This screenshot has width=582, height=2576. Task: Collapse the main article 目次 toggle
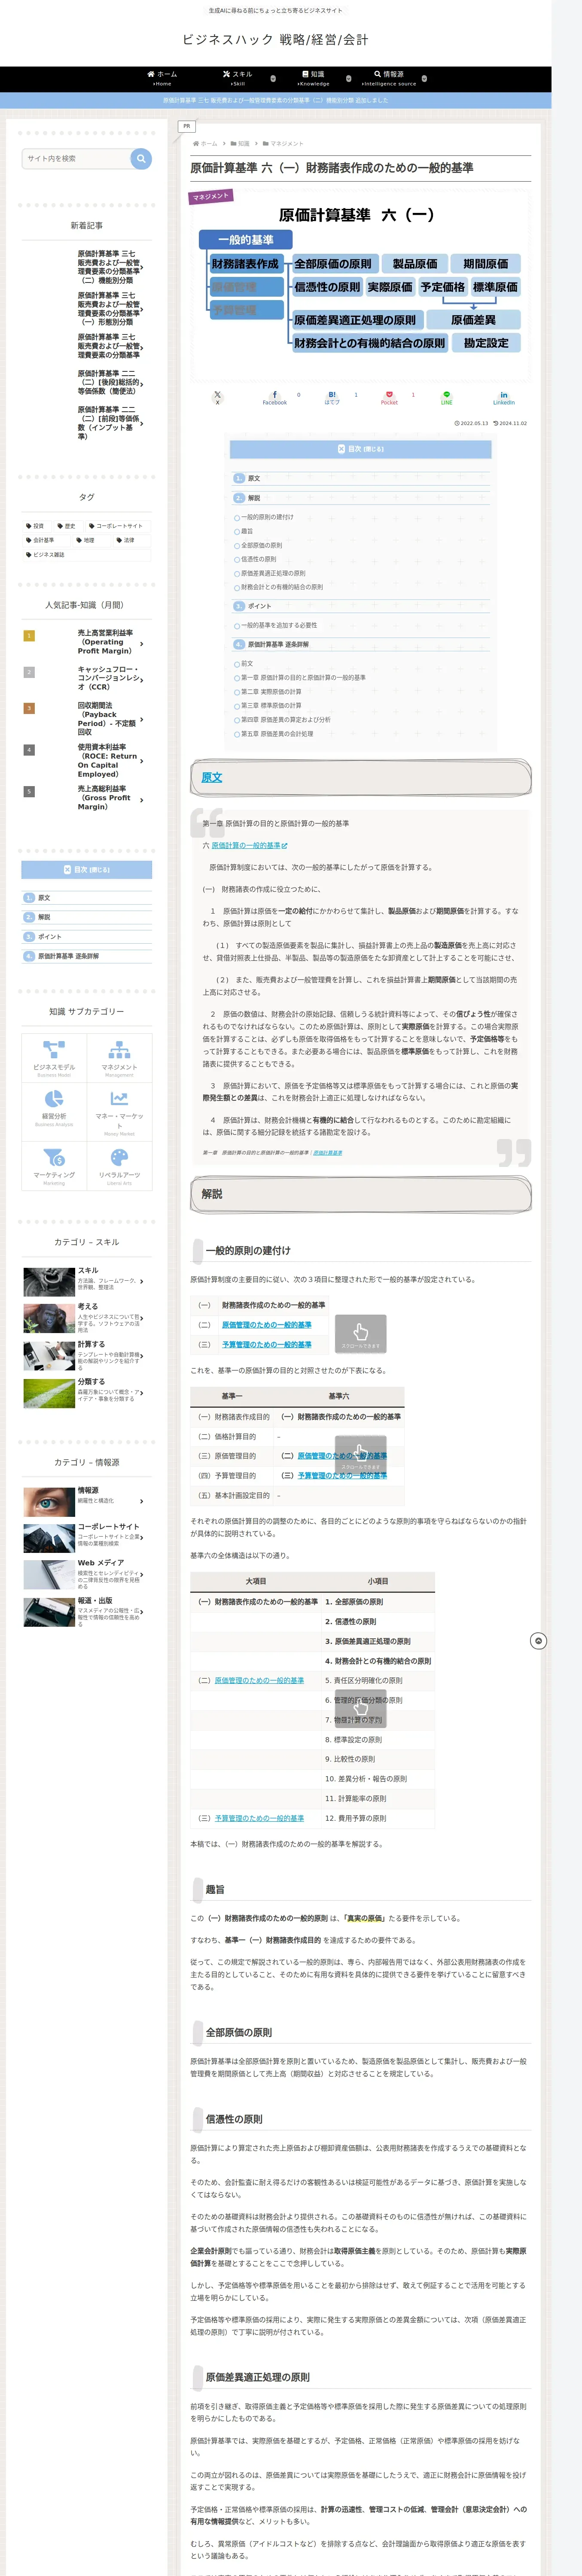361,449
